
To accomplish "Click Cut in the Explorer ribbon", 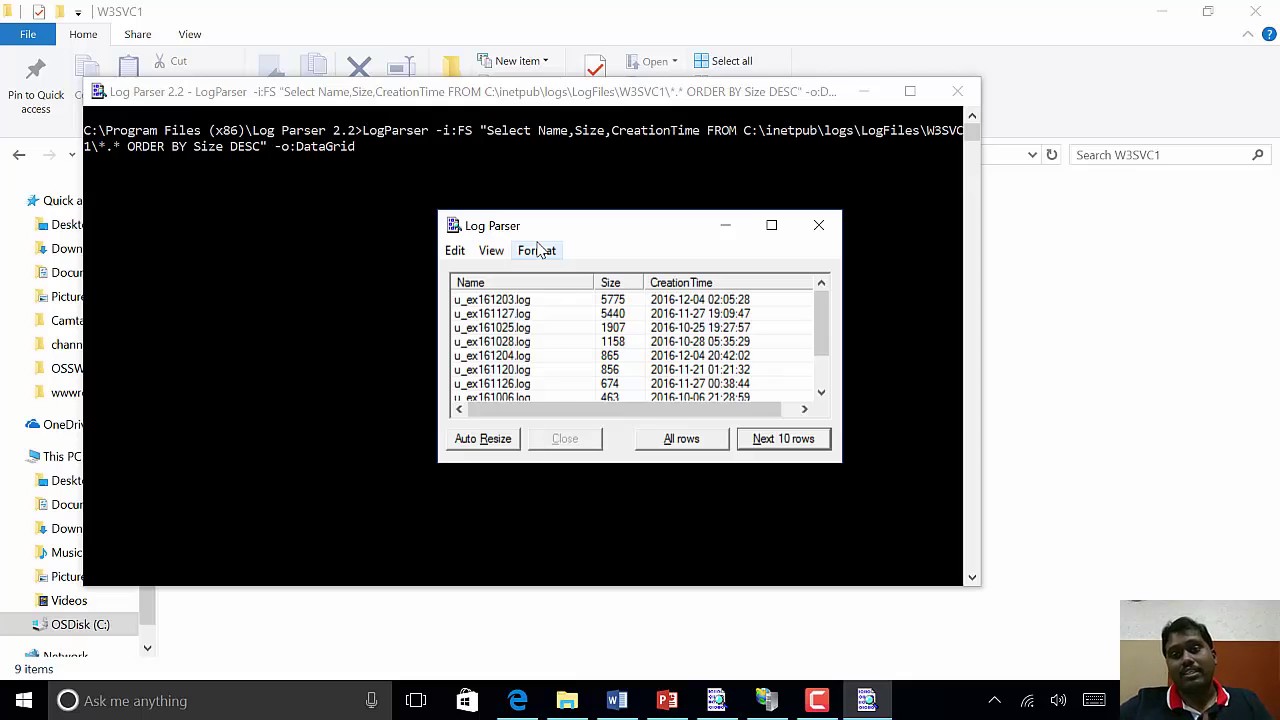I will (x=171, y=62).
